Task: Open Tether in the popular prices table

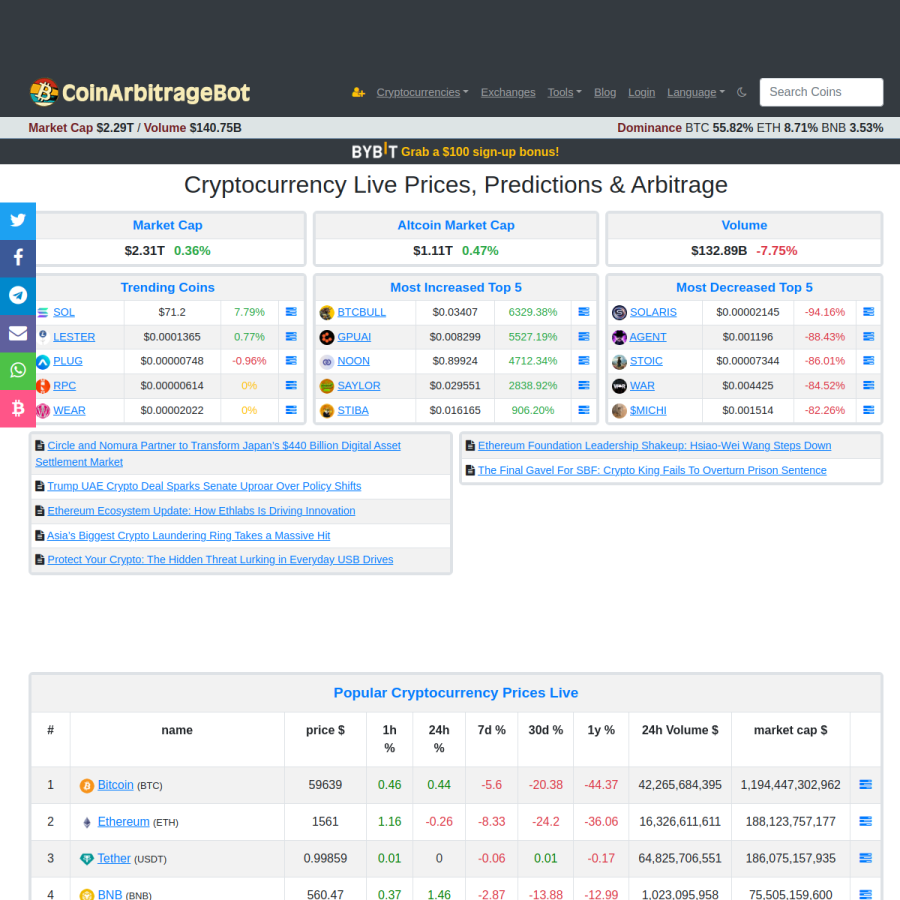Action: (114, 858)
